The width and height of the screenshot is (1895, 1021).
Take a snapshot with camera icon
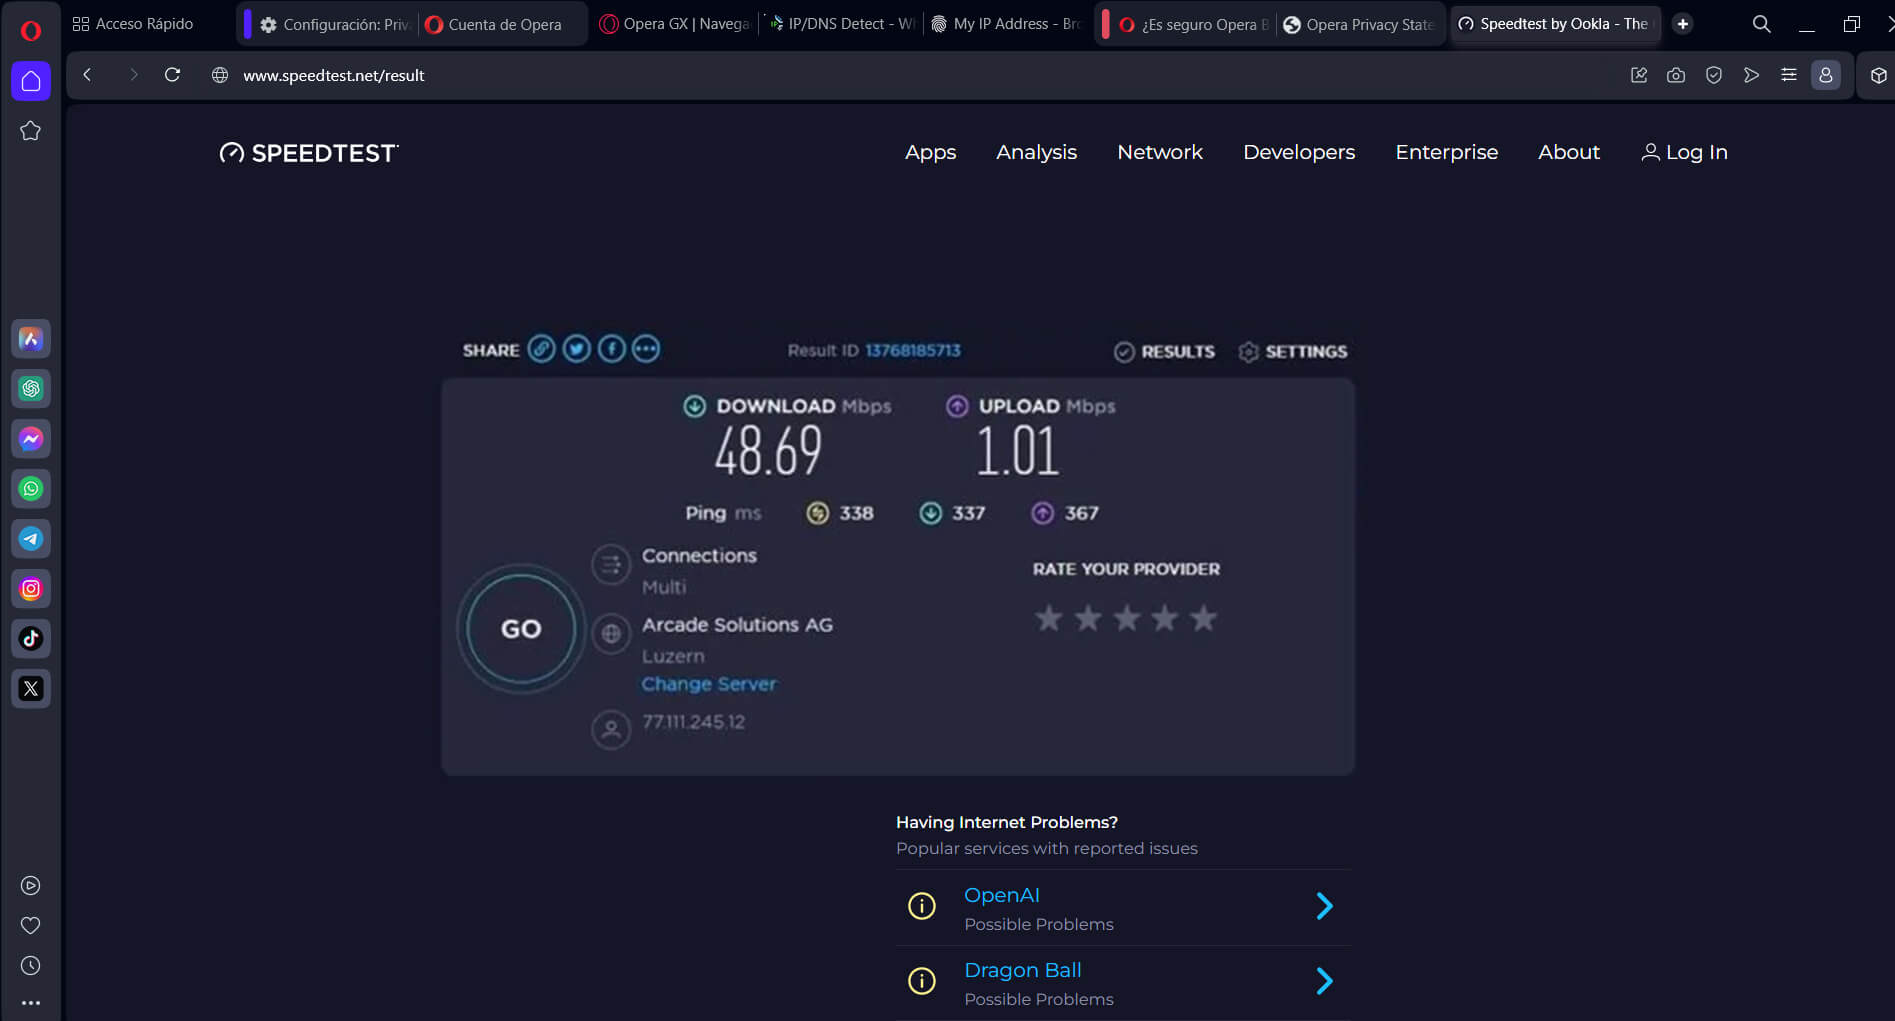click(1676, 75)
